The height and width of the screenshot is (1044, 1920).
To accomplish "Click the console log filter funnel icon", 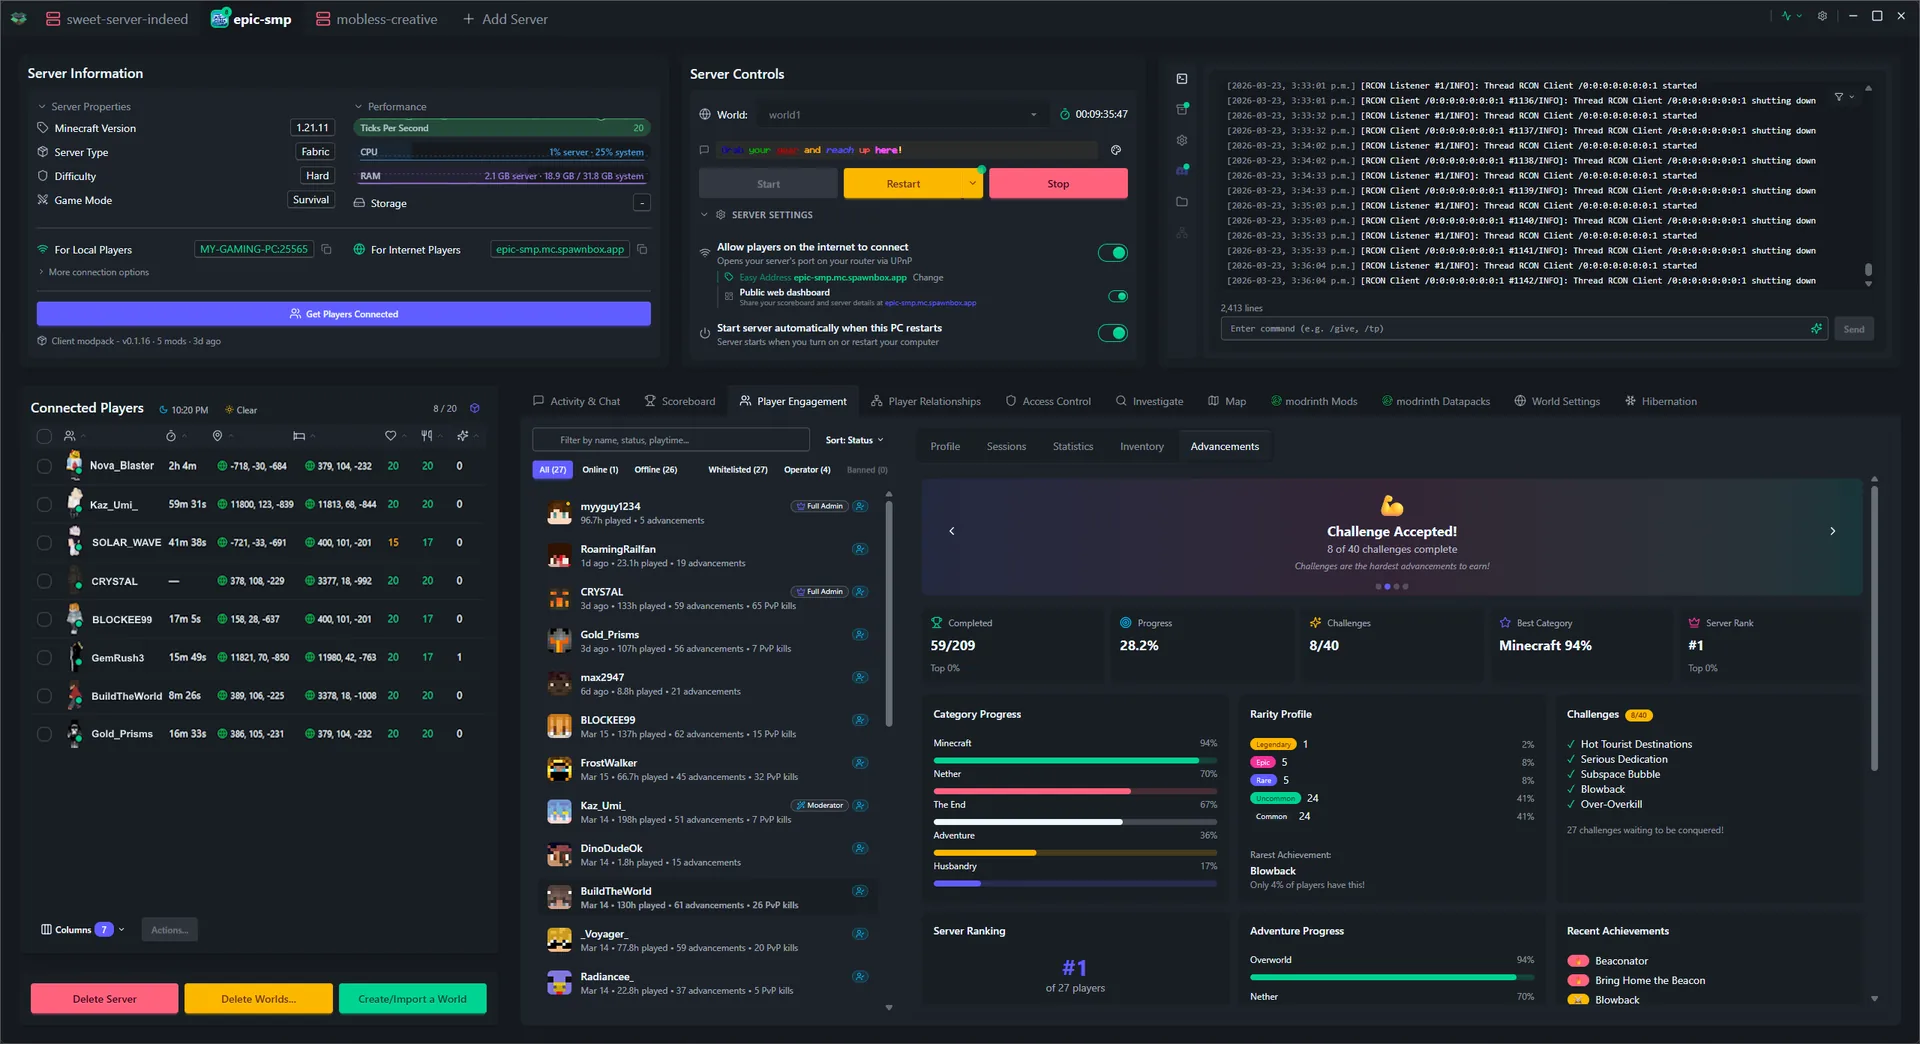I will [1839, 96].
